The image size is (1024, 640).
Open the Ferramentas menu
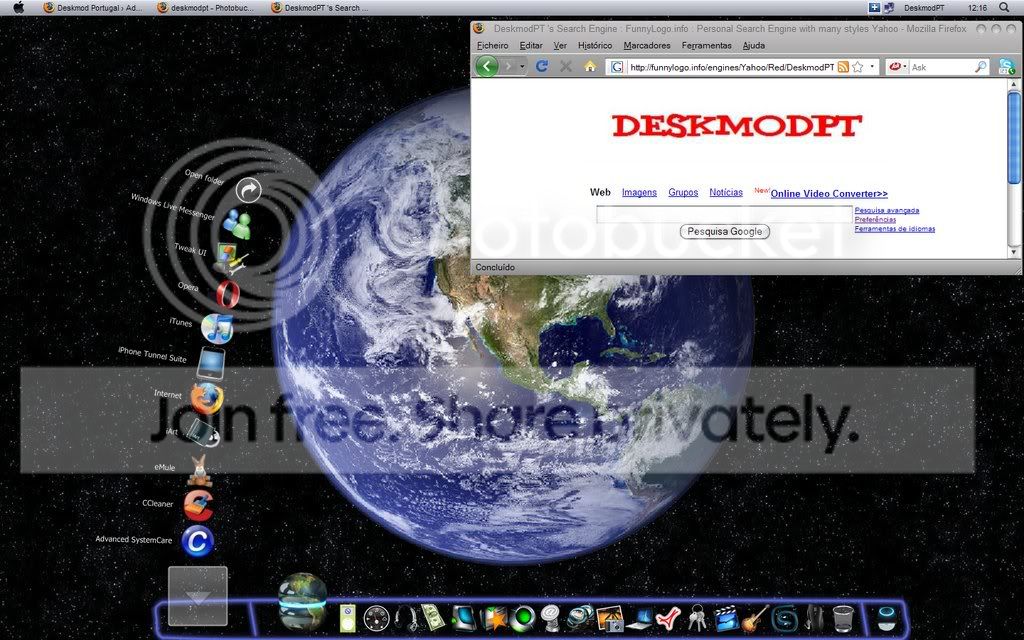(x=706, y=45)
